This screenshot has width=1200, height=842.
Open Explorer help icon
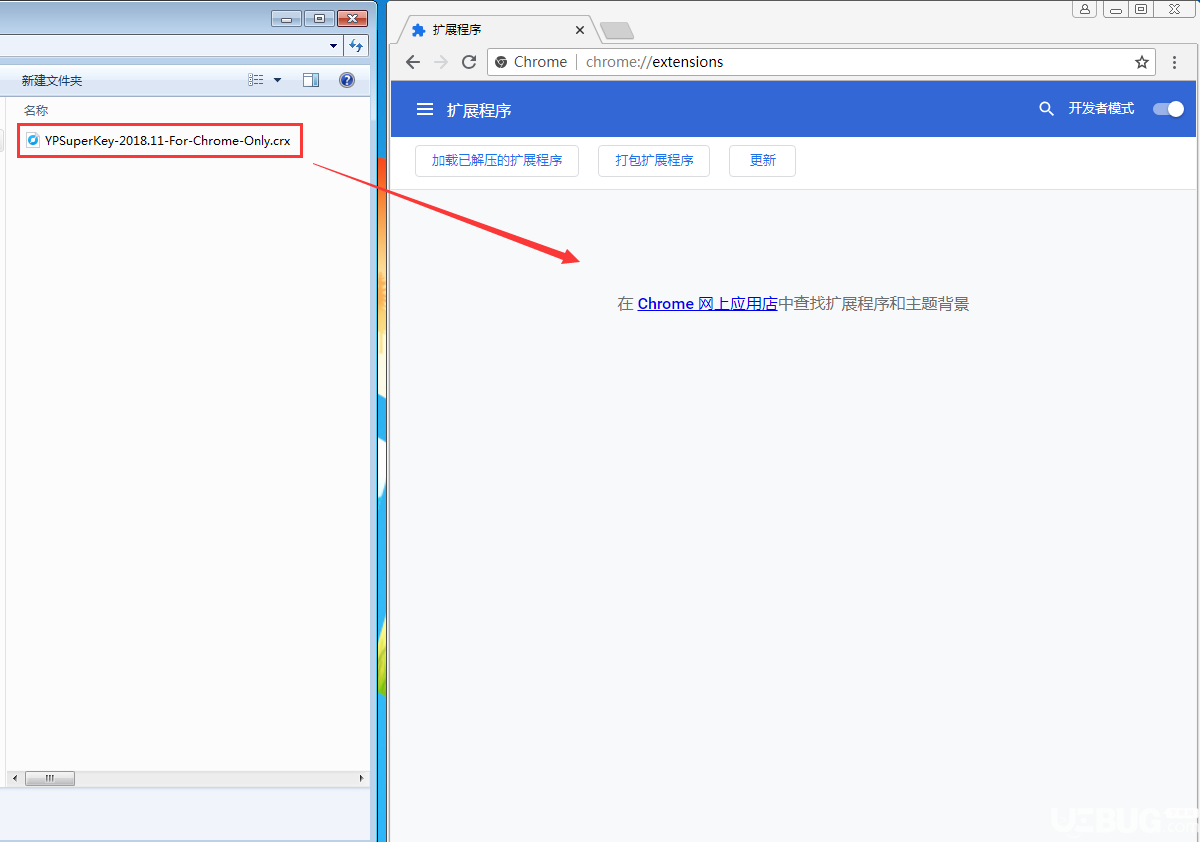pos(347,80)
